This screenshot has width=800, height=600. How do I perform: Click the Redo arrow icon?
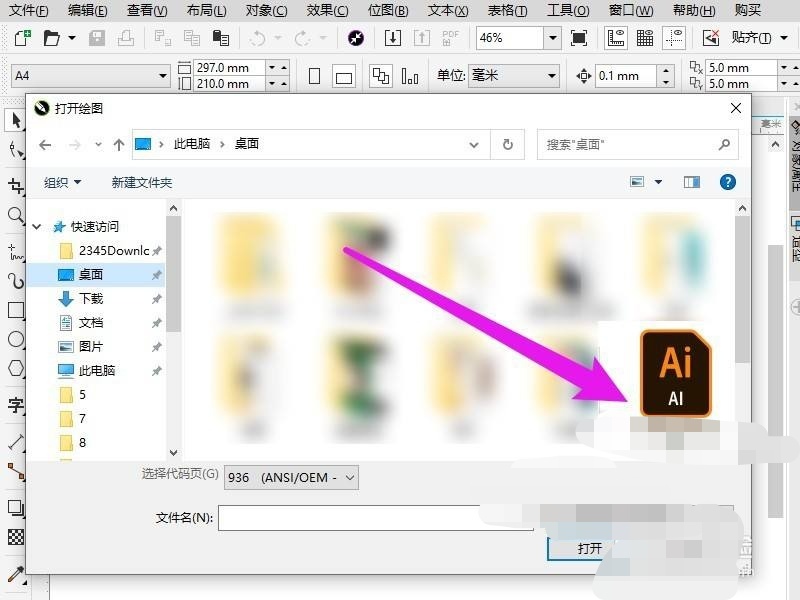click(x=302, y=38)
